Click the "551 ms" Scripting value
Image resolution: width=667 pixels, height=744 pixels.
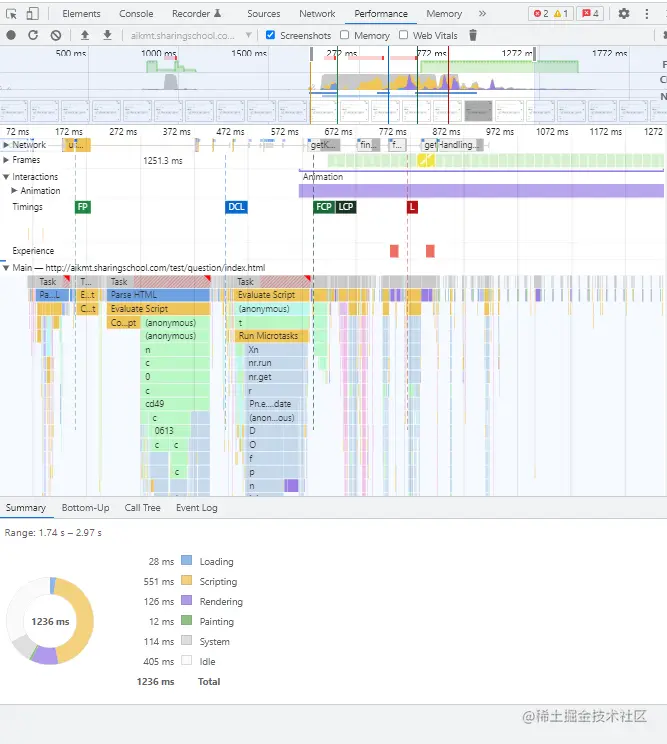point(158,581)
